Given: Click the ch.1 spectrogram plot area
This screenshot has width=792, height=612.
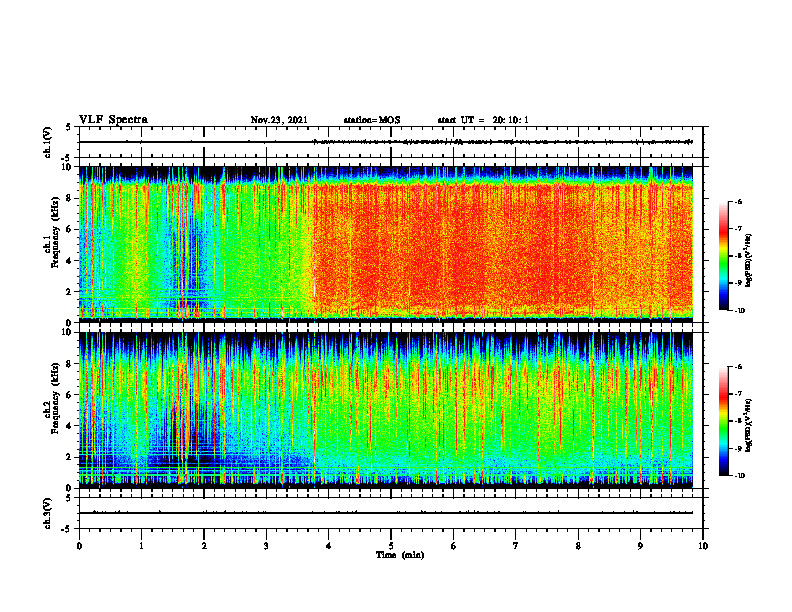Looking at the screenshot, I should pyautogui.click(x=385, y=244).
